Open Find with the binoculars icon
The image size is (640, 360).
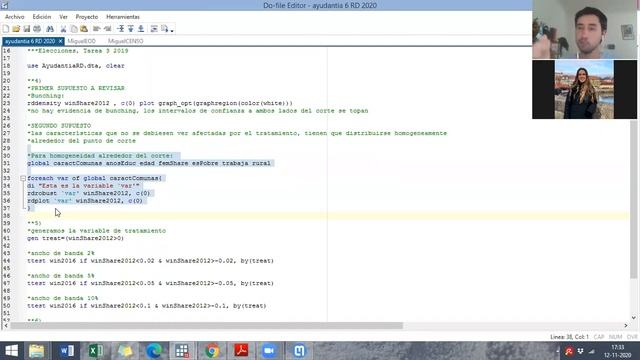click(x=50, y=29)
